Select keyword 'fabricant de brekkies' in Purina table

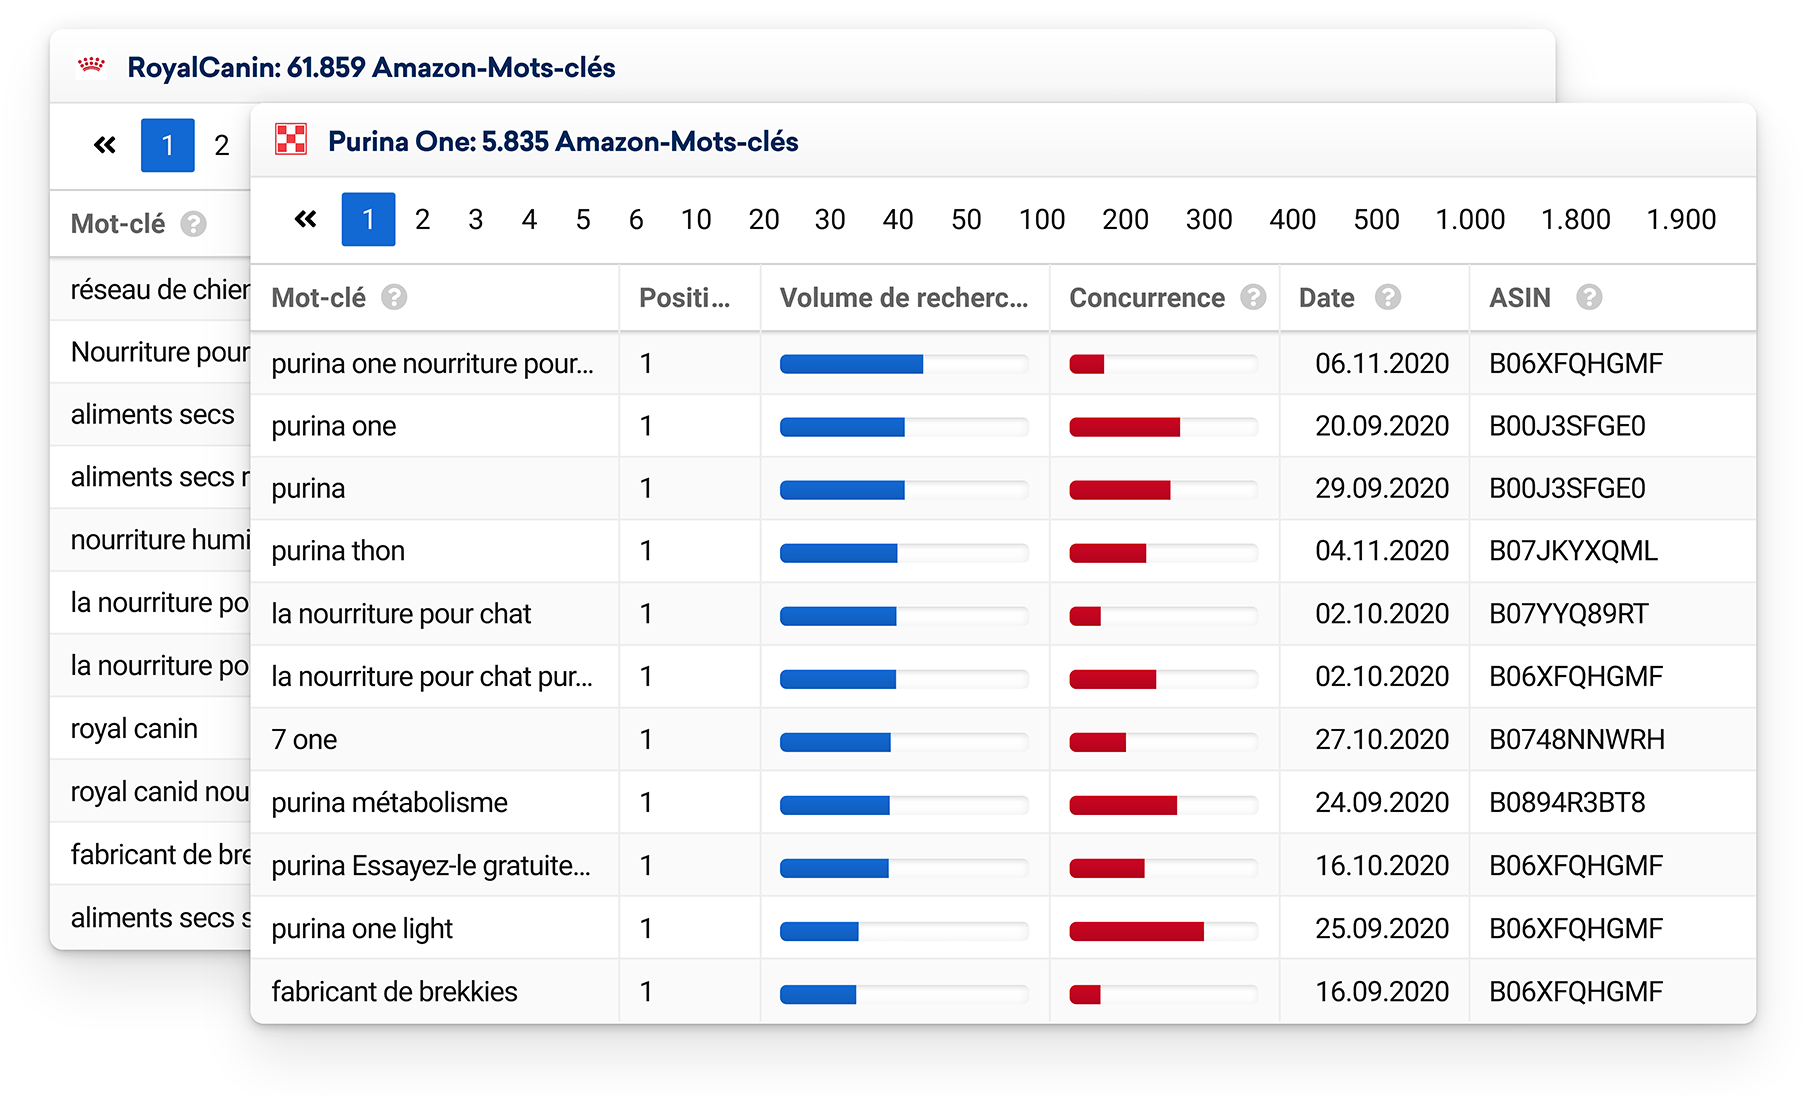pos(394,991)
